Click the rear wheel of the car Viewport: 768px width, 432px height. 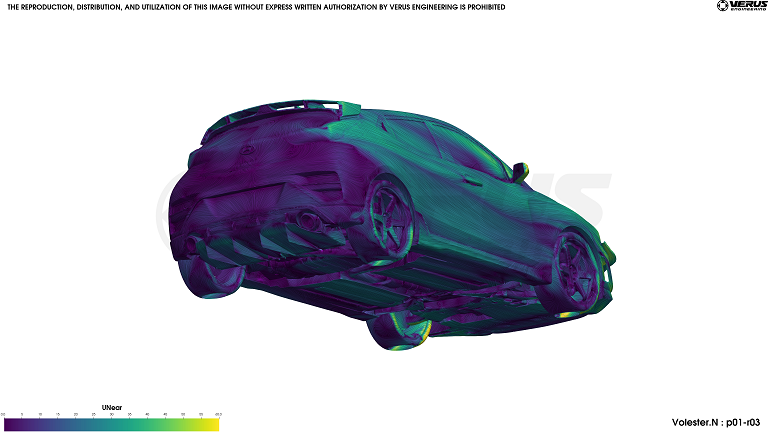pyautogui.click(x=388, y=213)
